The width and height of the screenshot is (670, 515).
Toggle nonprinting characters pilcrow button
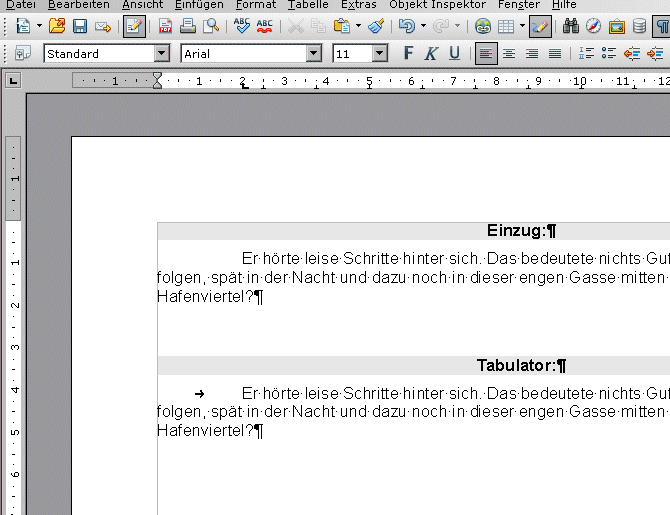tap(661, 26)
